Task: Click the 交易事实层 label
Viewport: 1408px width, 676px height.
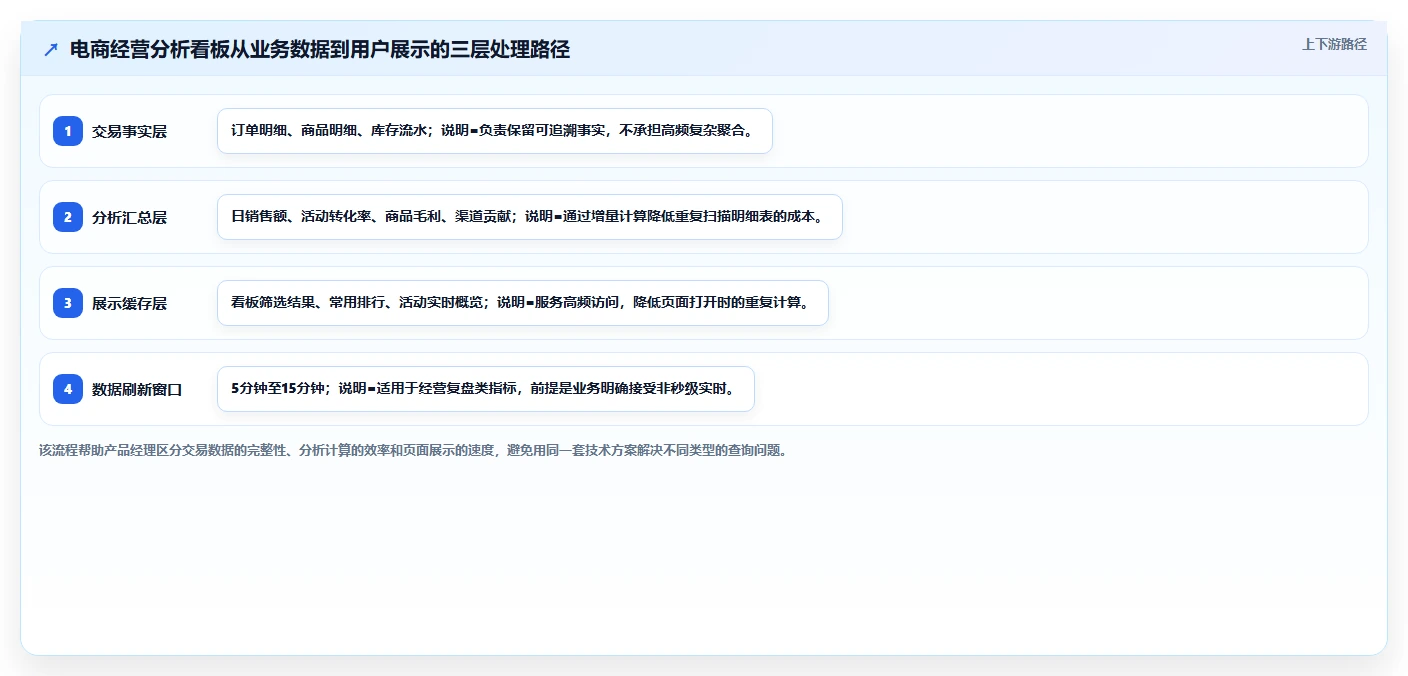Action: [x=129, y=131]
